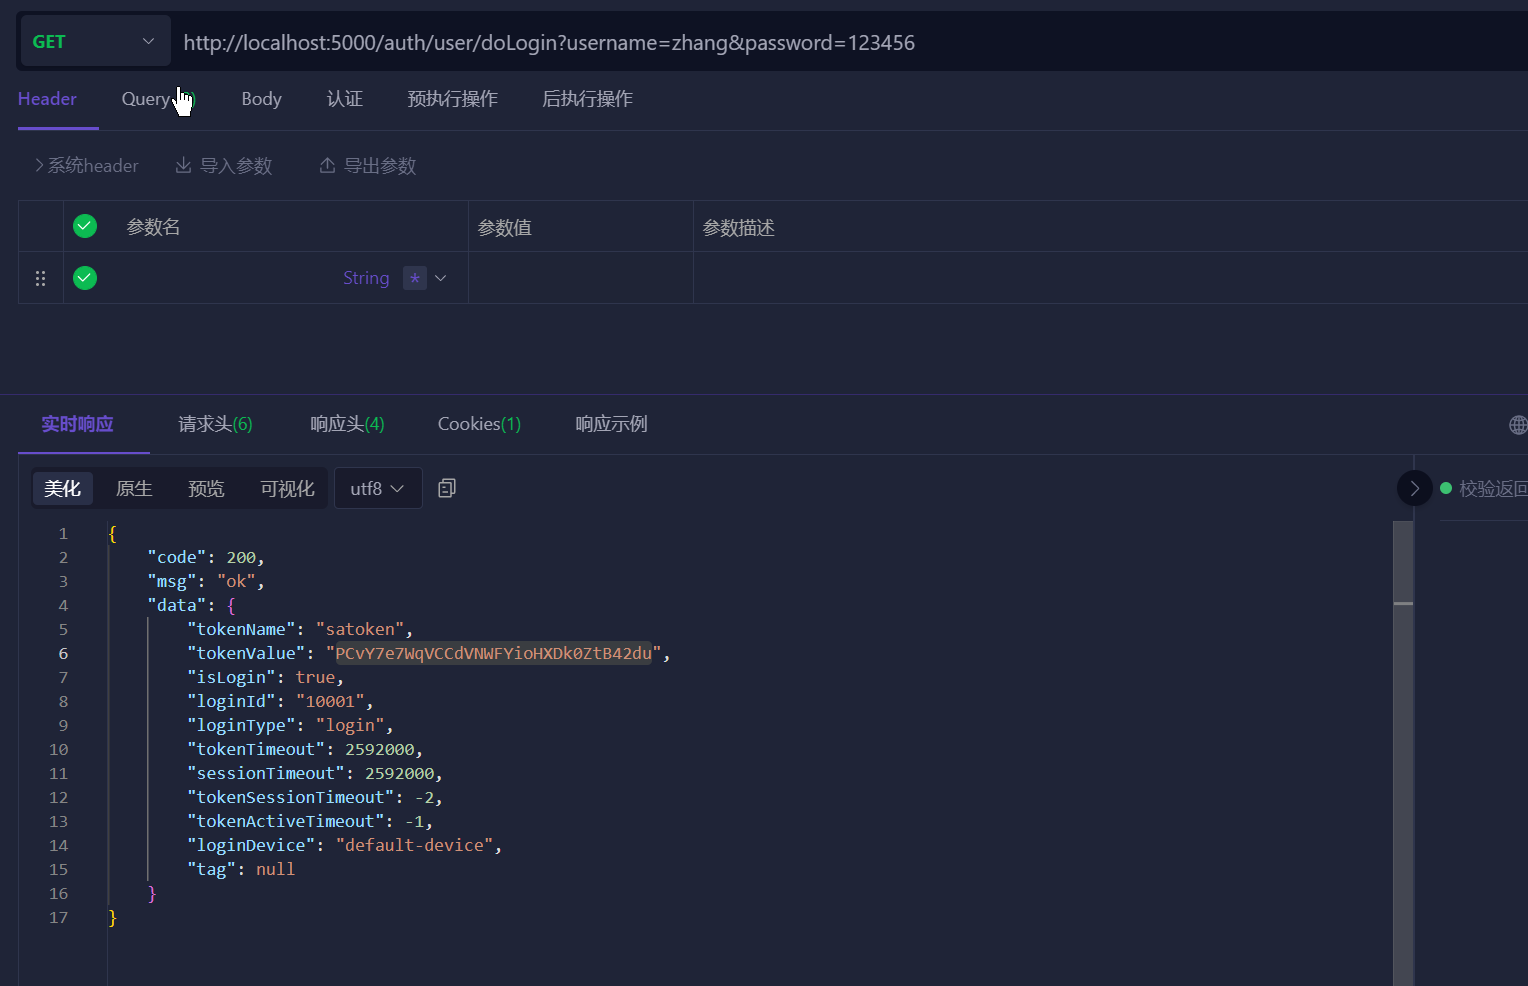
Task: Open the 请求头(6) tab
Action: [215, 424]
